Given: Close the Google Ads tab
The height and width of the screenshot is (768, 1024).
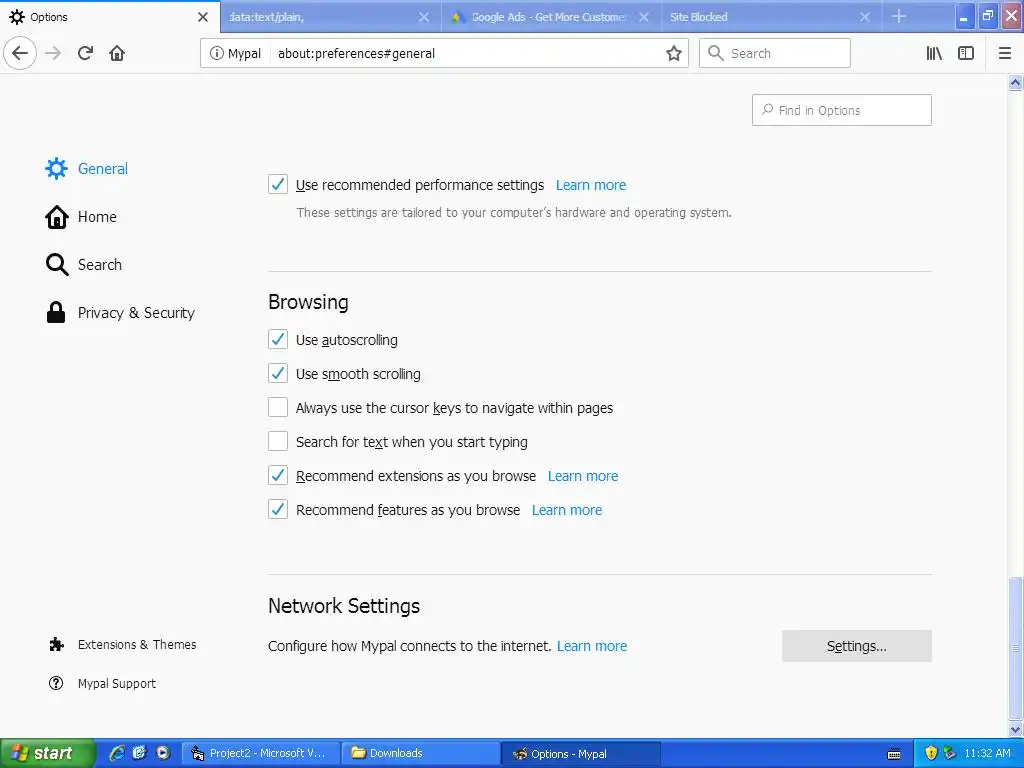Looking at the screenshot, I should [x=644, y=17].
